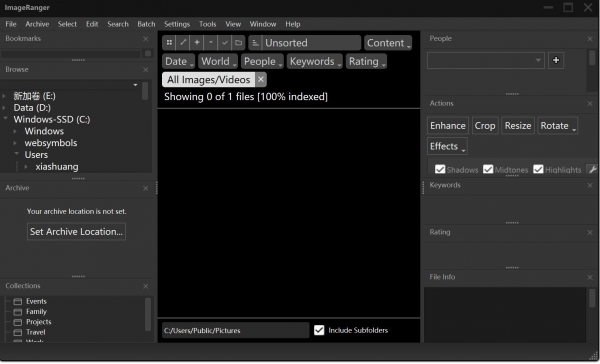This screenshot has width=600, height=364.
Task: Click the folder path field C:/Users/Public/Pictures
Action: tap(235, 330)
